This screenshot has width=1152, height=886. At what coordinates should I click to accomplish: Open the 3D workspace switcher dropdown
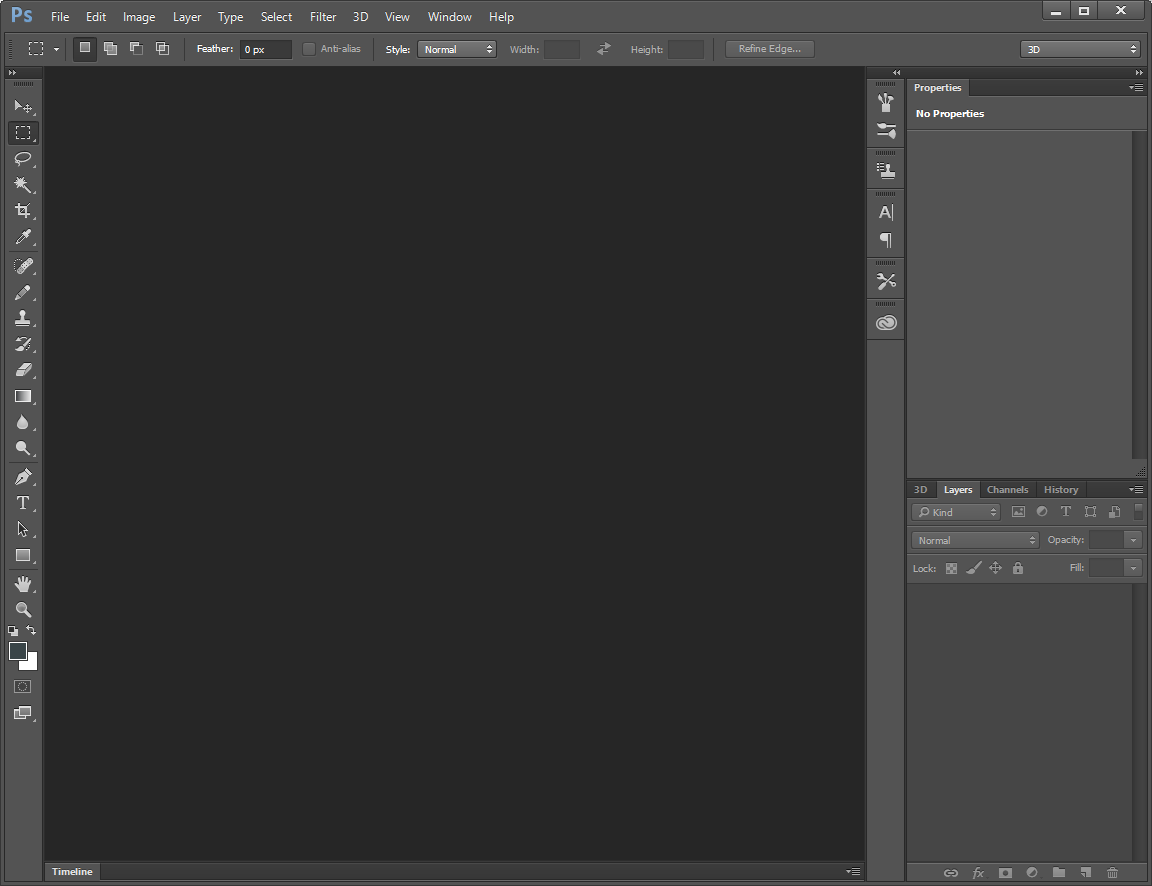click(x=1080, y=49)
